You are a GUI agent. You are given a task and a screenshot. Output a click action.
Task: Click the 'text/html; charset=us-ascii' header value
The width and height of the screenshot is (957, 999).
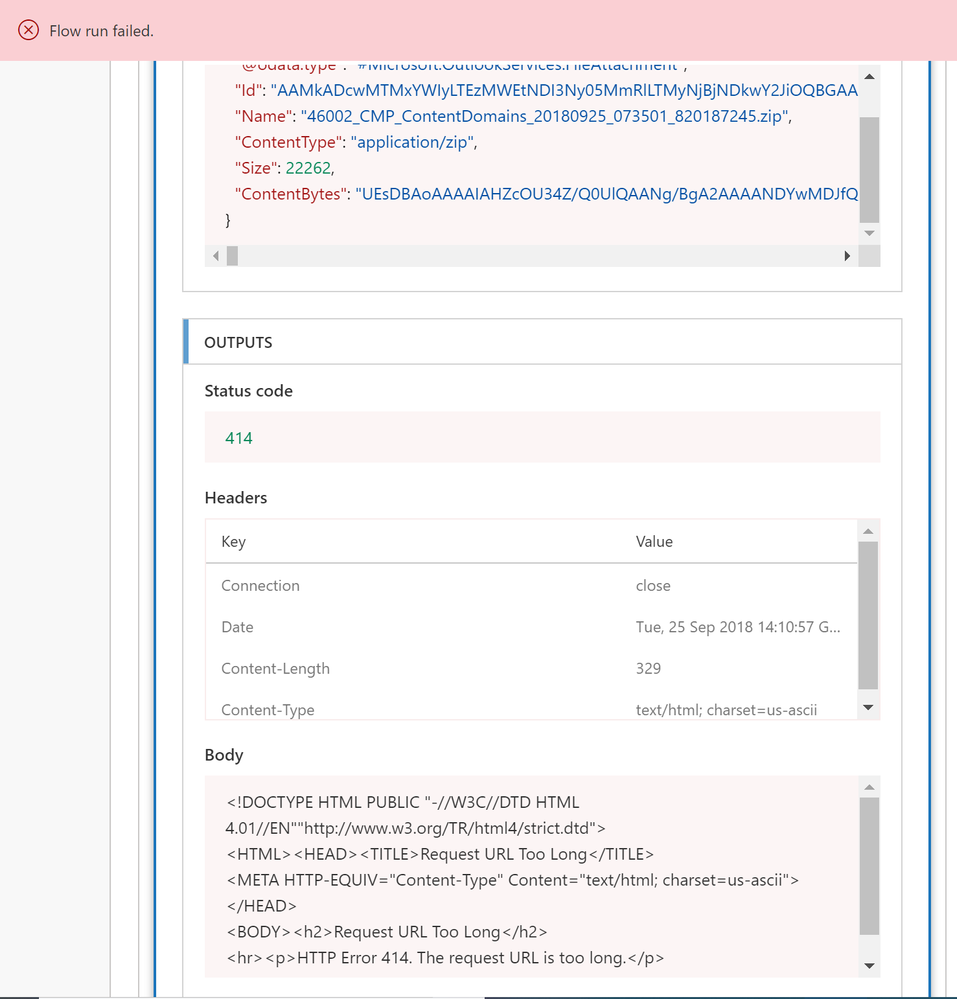coord(726,710)
